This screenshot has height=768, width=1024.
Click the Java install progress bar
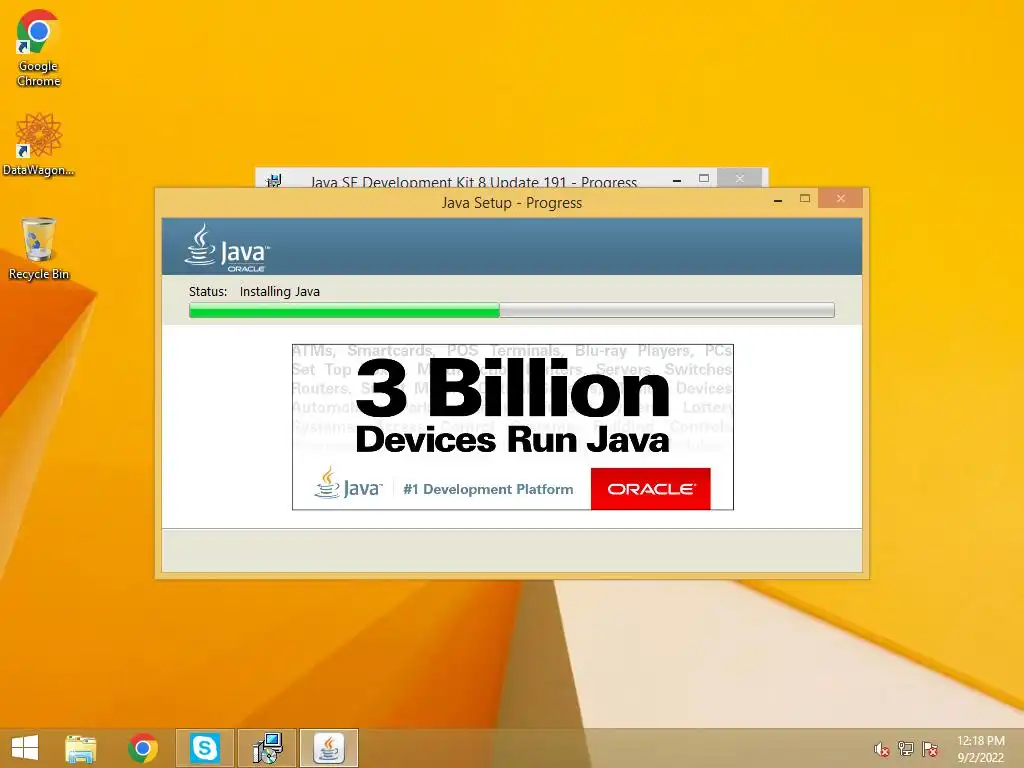(x=511, y=310)
